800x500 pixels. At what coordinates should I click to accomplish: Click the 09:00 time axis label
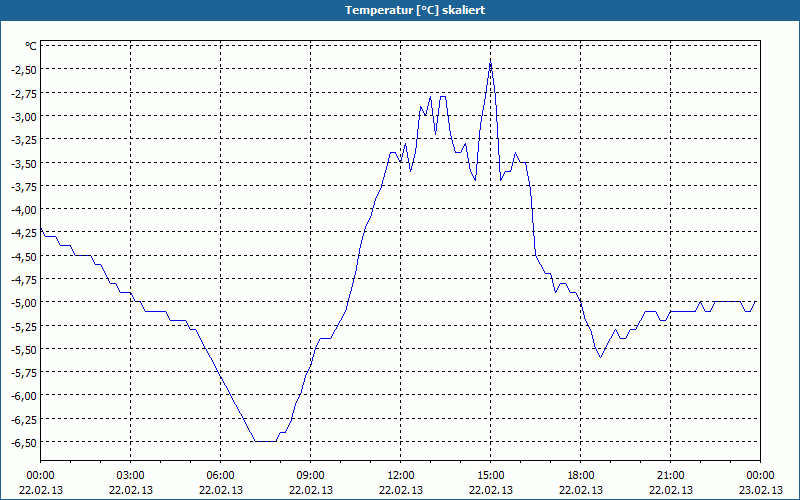tap(311, 476)
